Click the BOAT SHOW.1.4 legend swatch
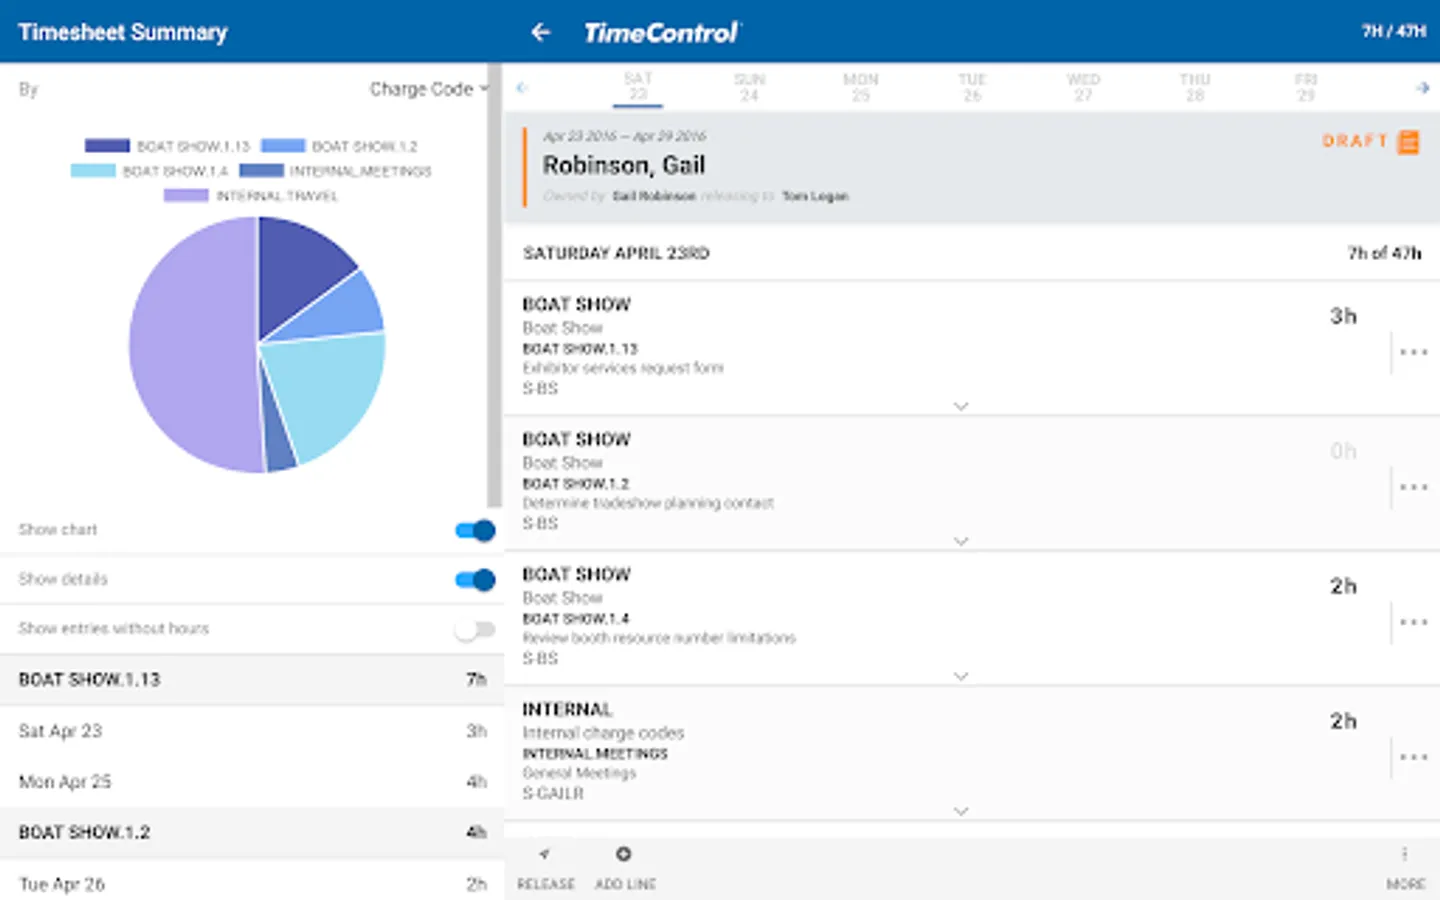This screenshot has height=900, width=1440. click(93, 171)
